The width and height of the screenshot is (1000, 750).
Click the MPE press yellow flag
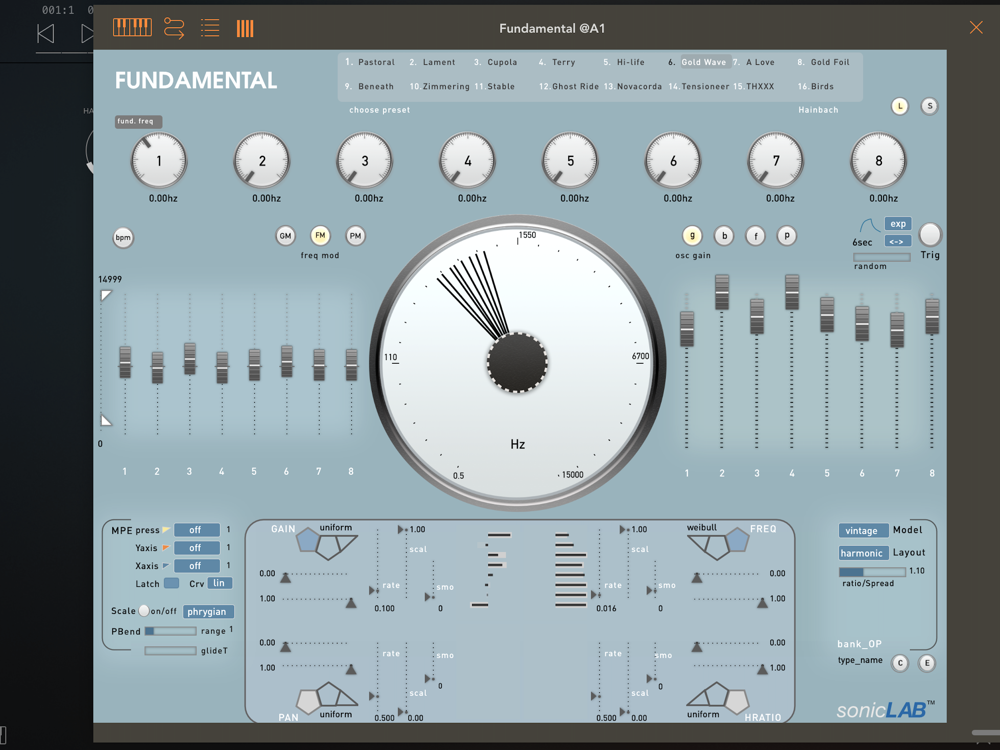166,530
